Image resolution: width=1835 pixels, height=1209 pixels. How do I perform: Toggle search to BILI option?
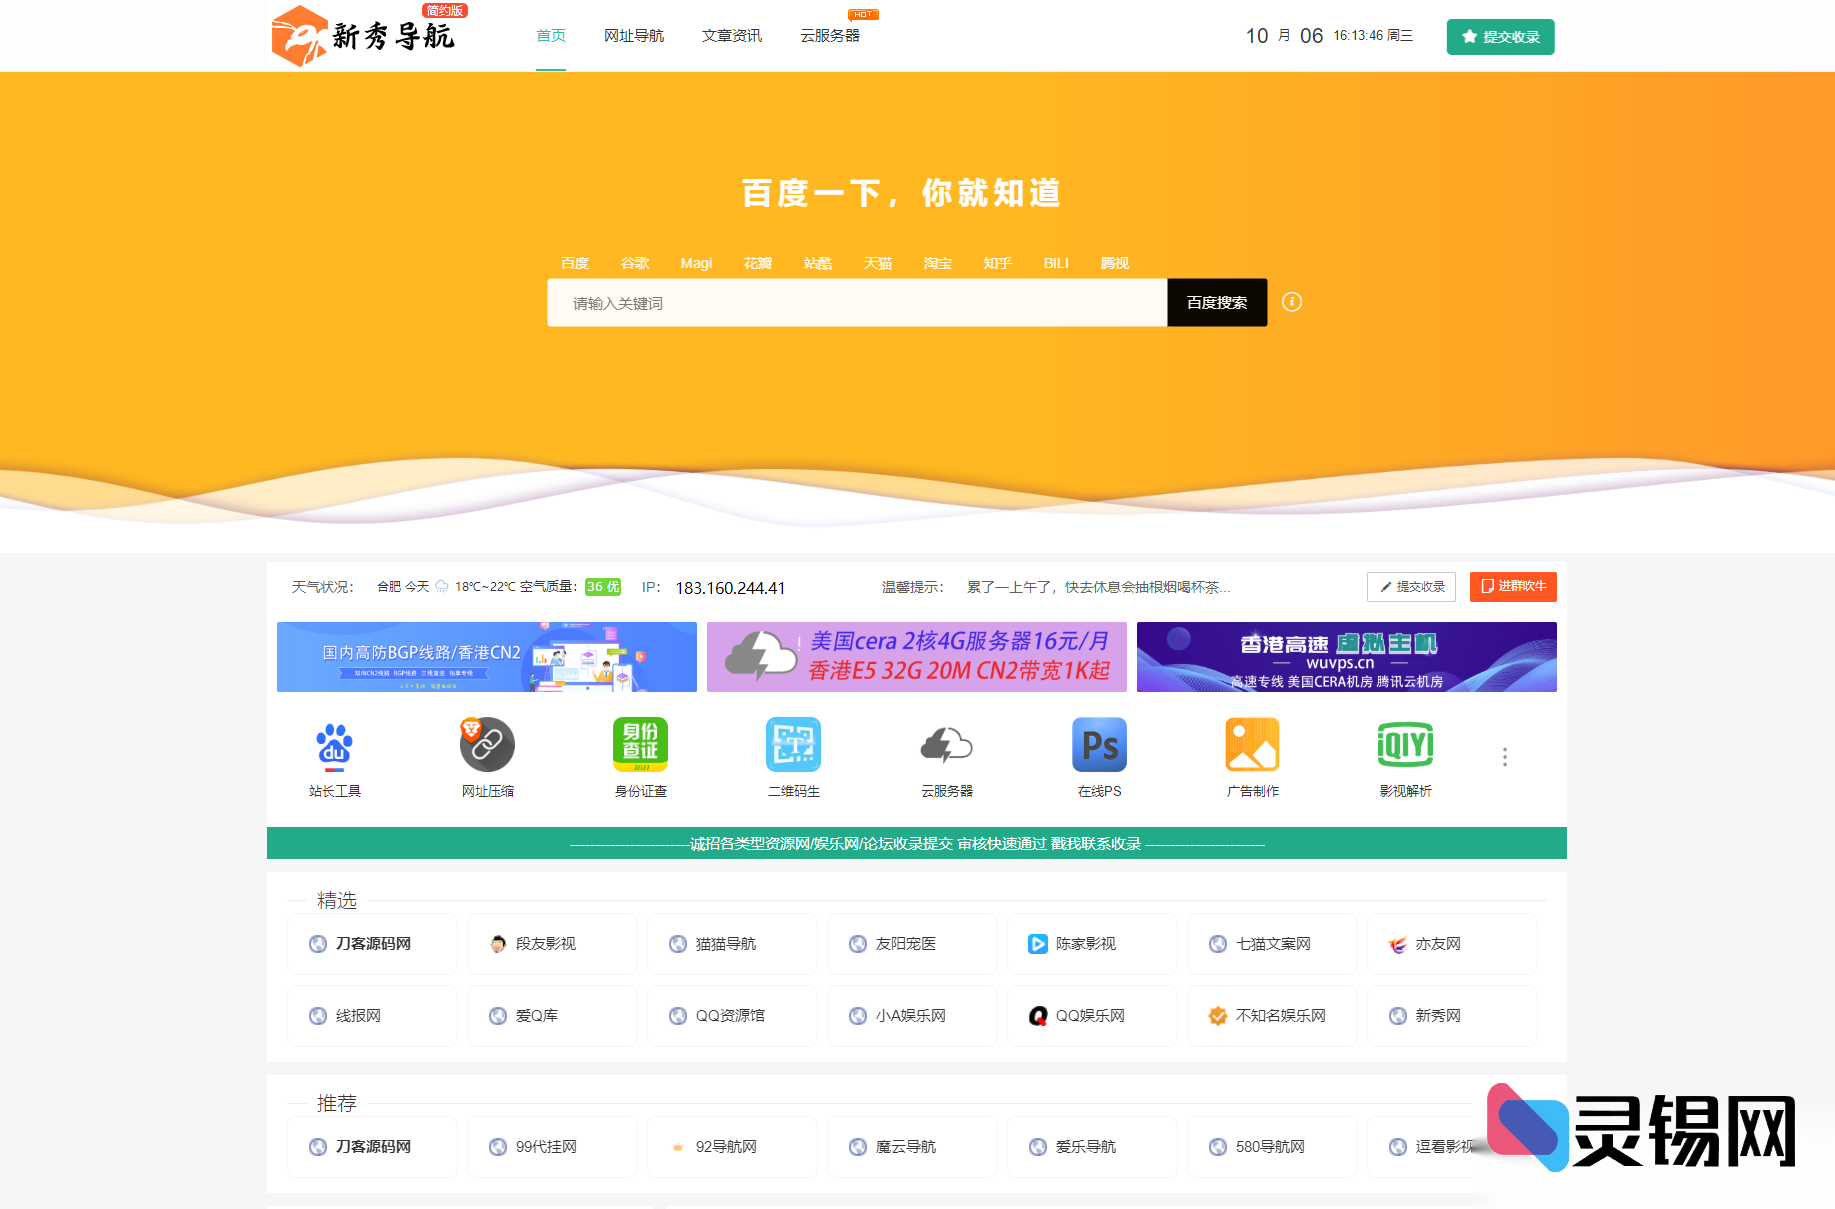tap(1055, 263)
